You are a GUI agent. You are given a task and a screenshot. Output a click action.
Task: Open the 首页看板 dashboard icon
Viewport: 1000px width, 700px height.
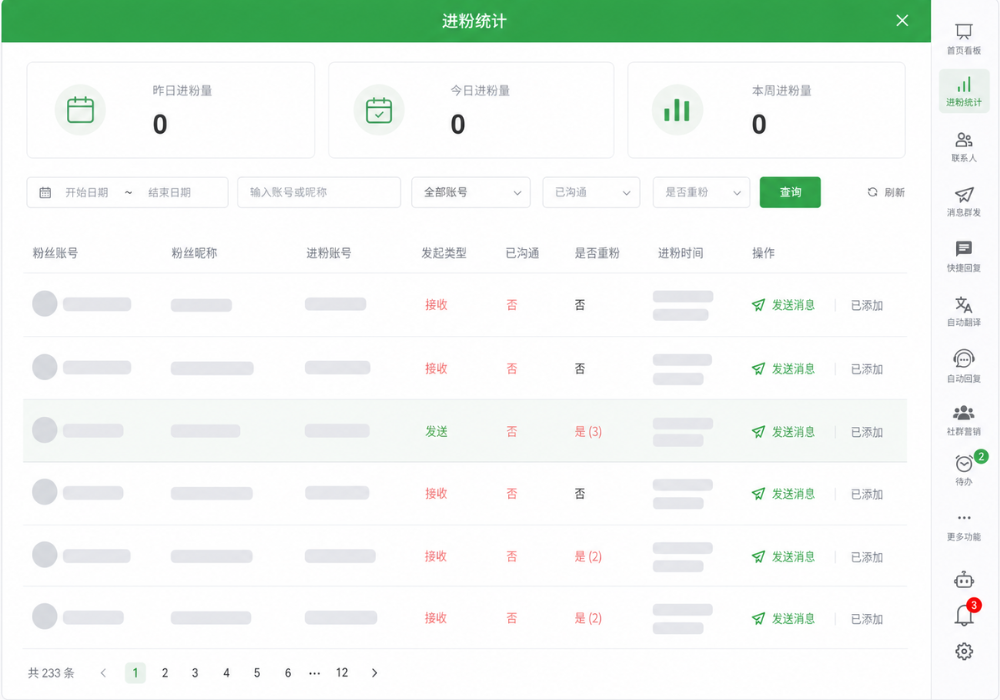[x=964, y=31]
